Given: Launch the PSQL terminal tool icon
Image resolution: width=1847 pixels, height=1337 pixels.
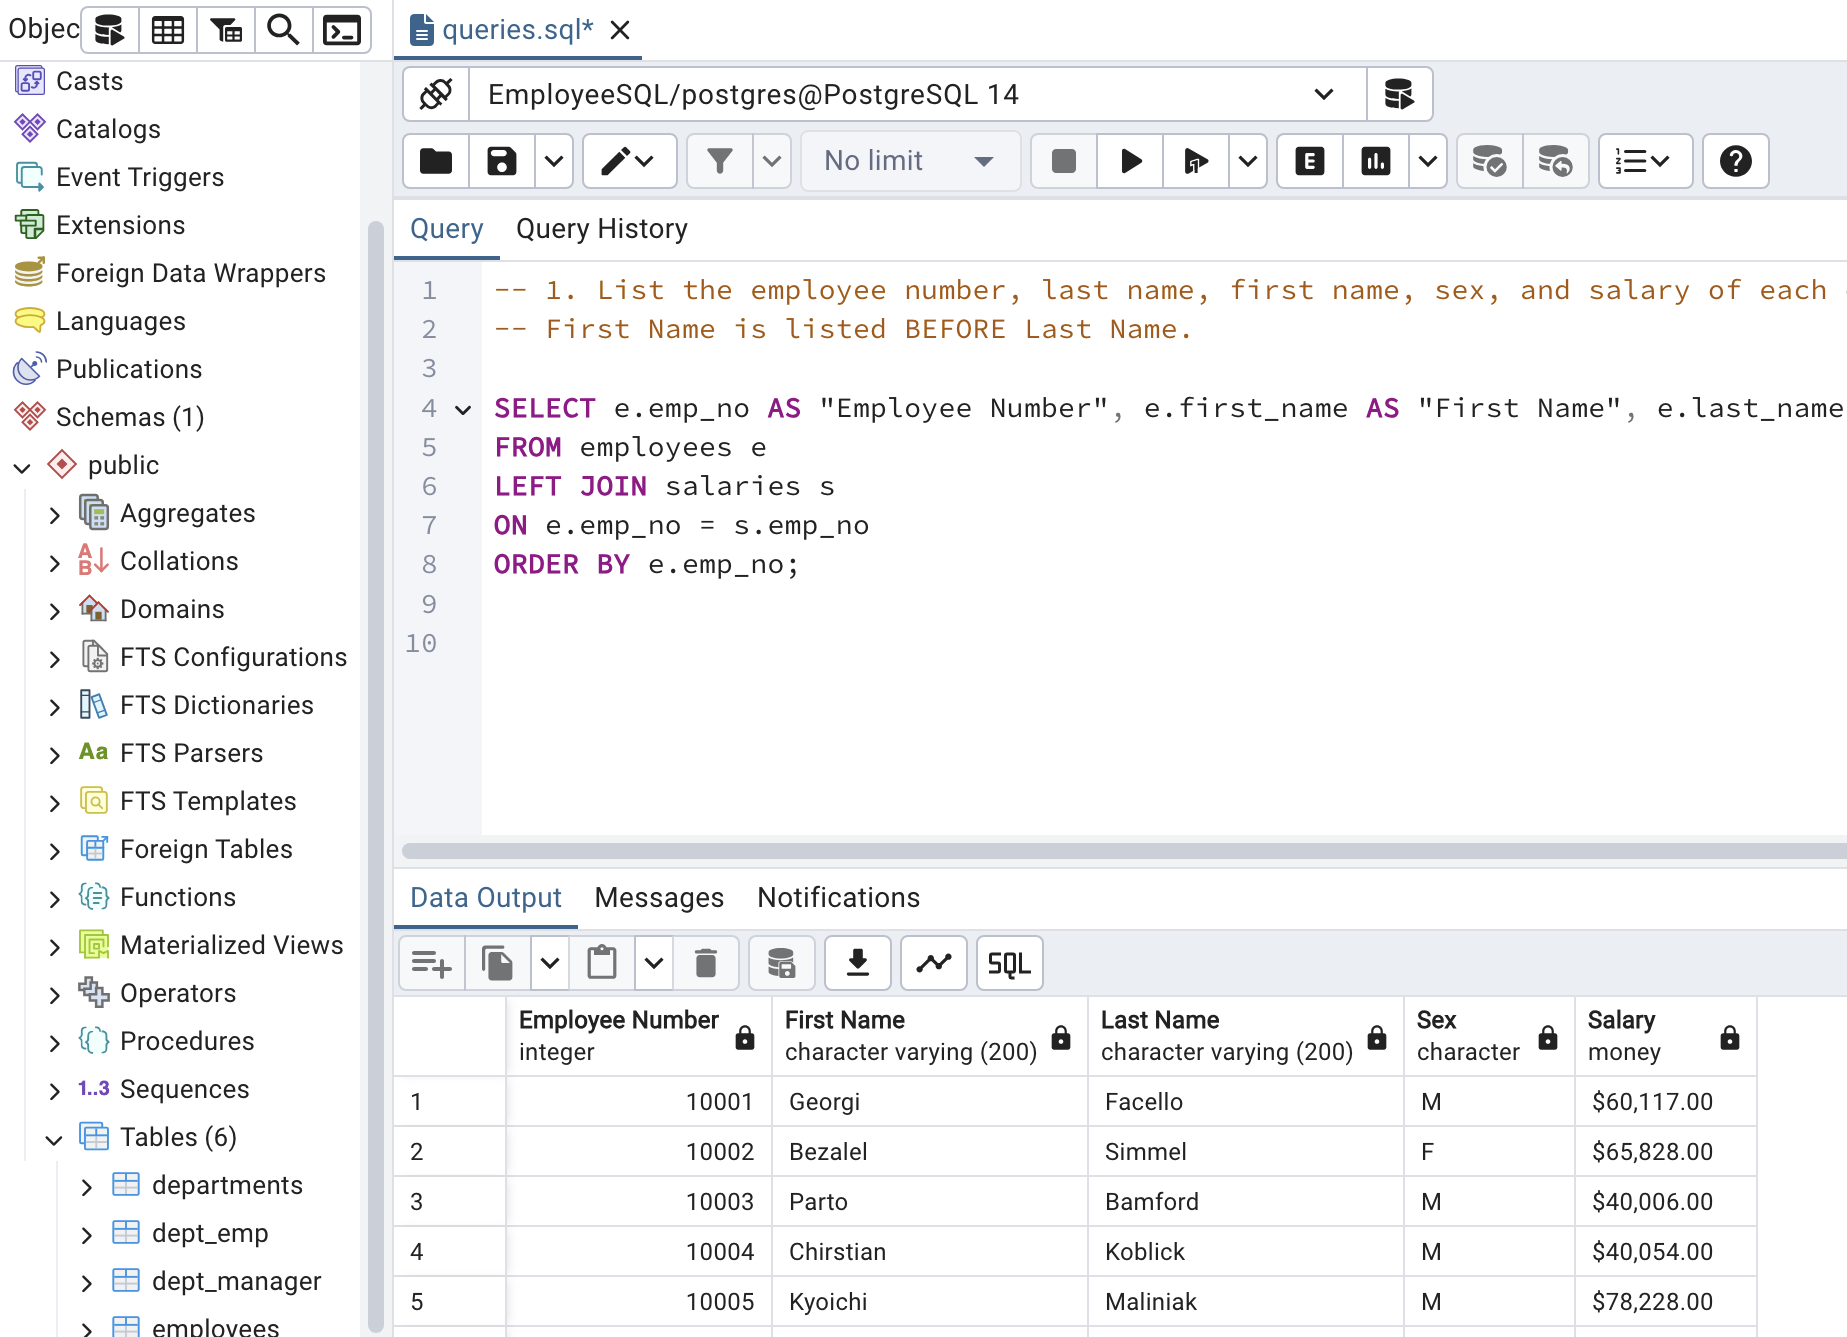Looking at the screenshot, I should [342, 30].
